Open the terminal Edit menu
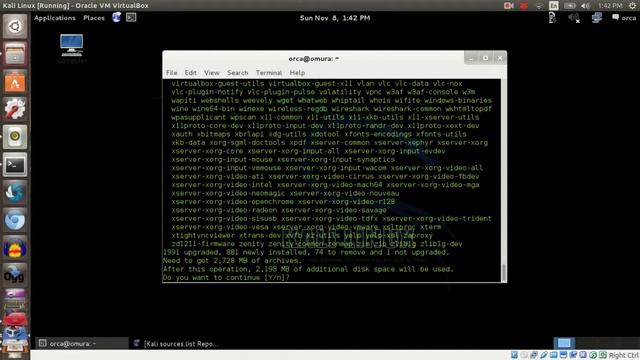Viewport: 640px width, 360px height. 191,73
